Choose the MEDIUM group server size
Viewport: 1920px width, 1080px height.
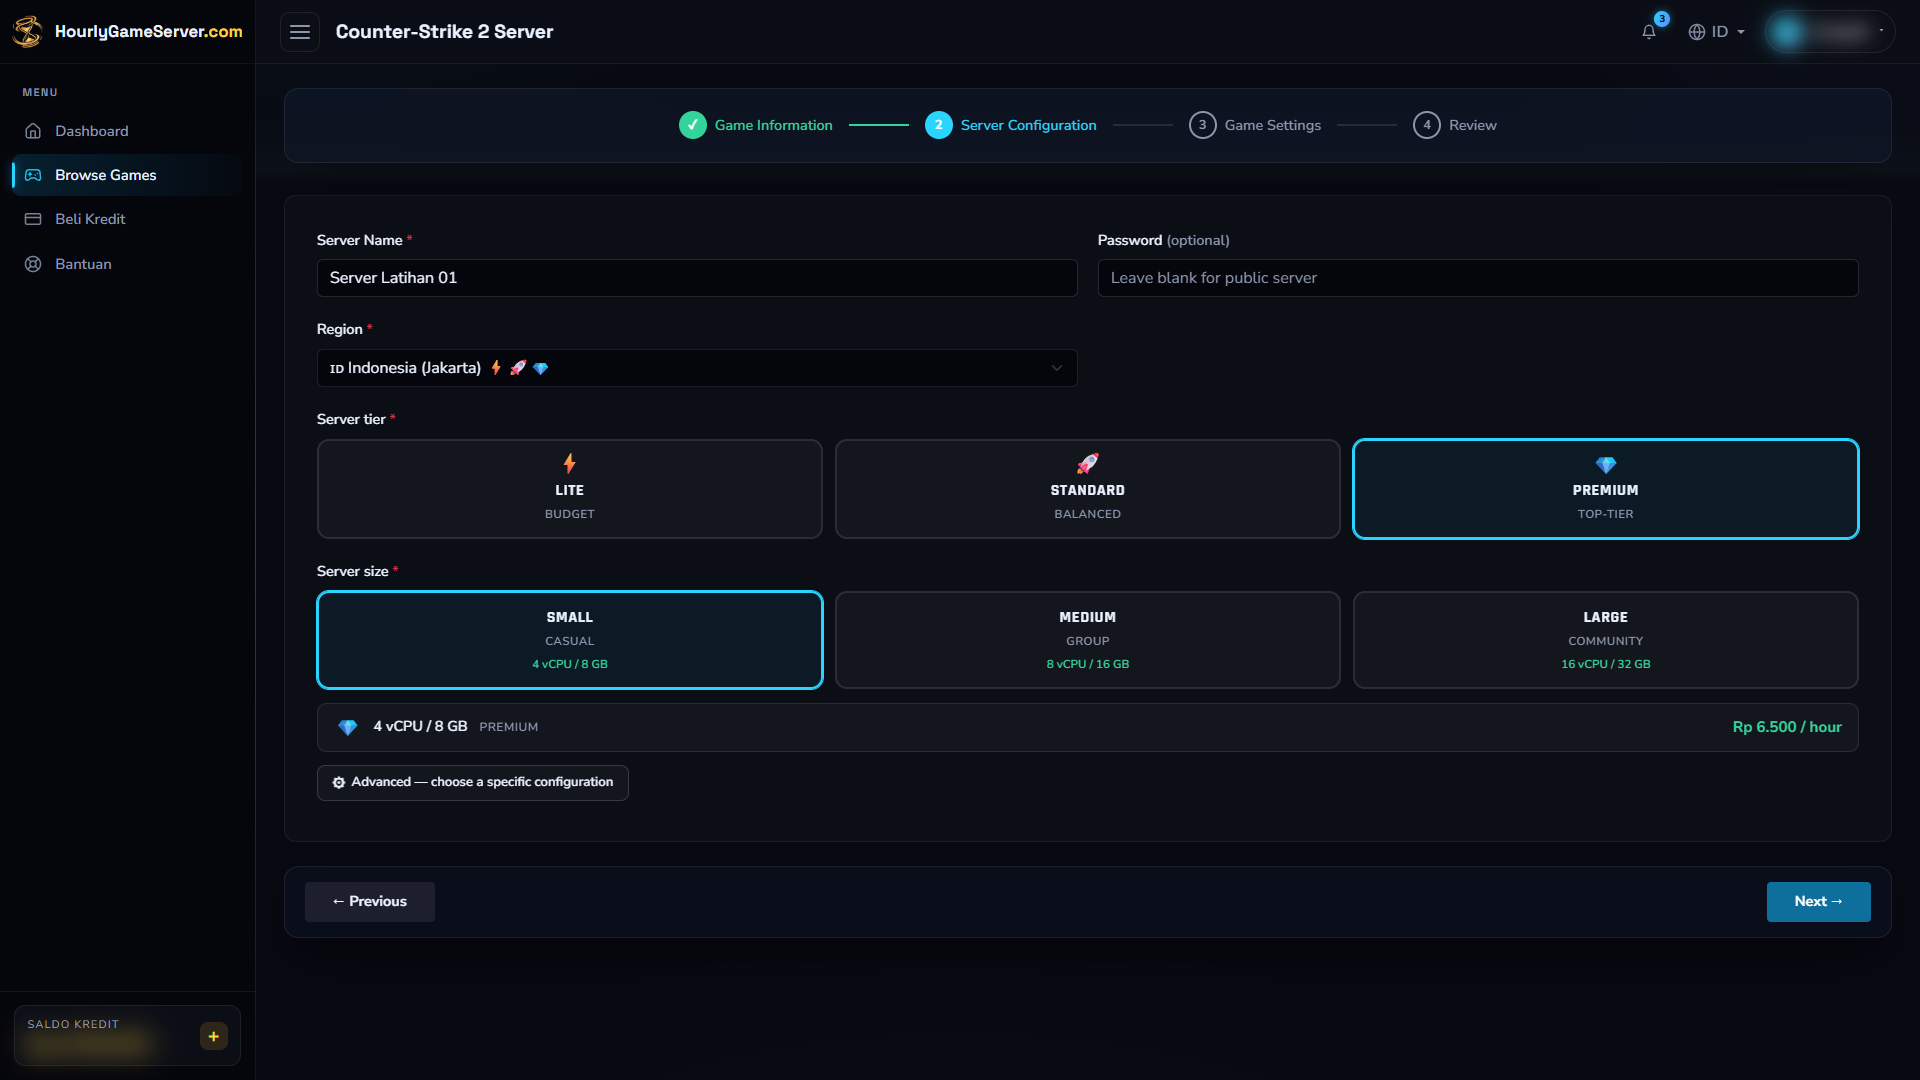click(x=1088, y=640)
